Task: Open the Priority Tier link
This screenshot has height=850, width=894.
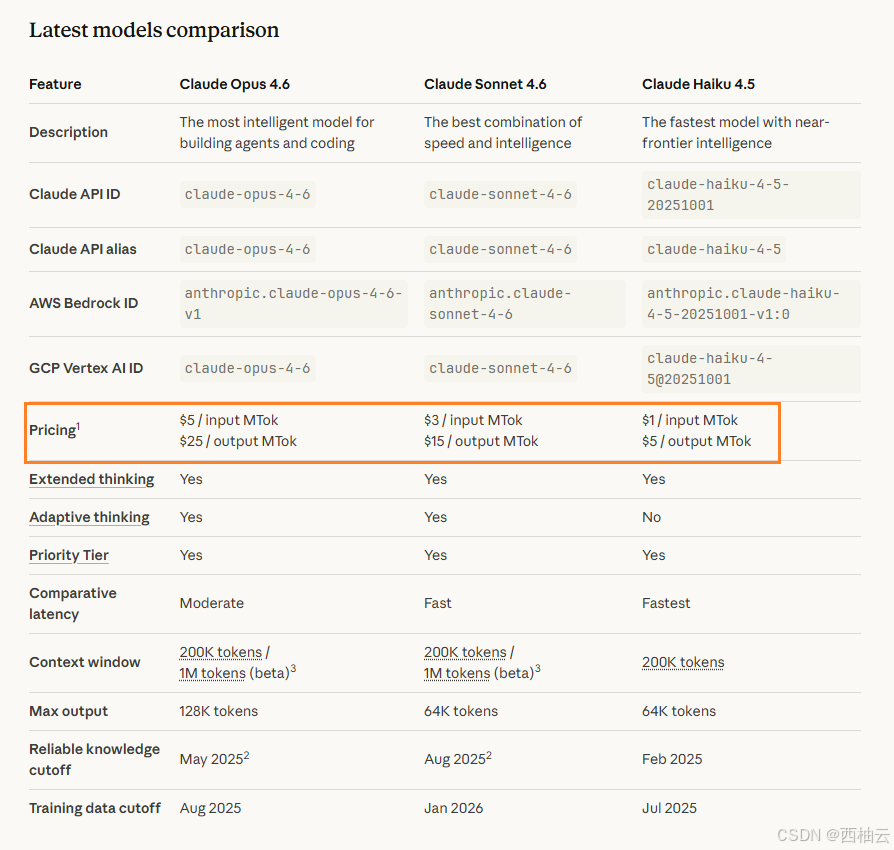Action: coord(69,555)
